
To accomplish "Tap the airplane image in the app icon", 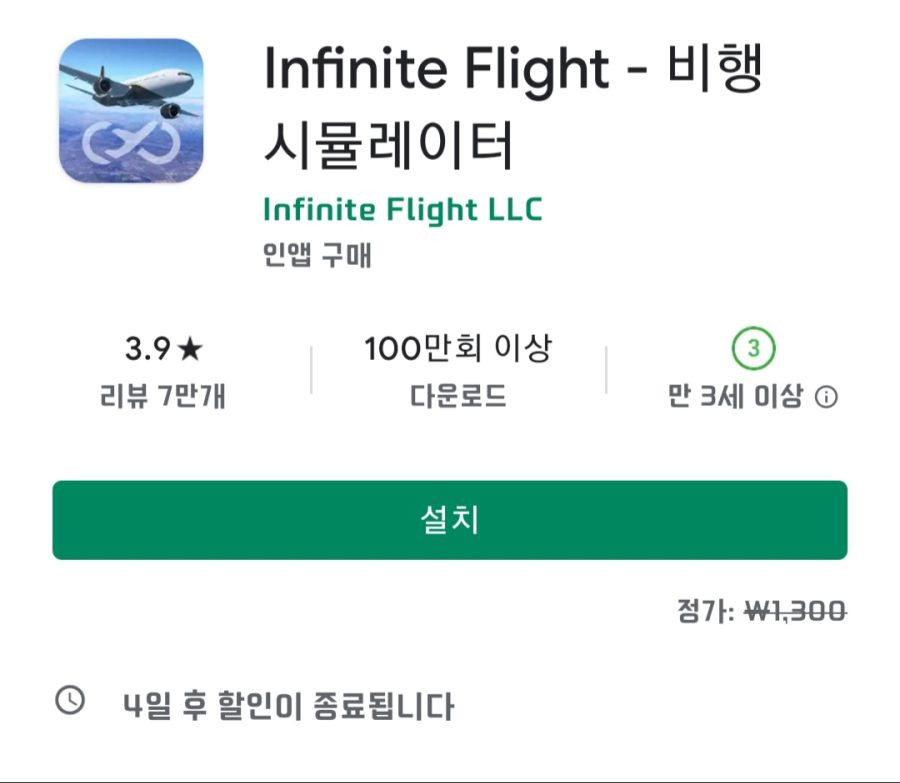I will click(127, 92).
